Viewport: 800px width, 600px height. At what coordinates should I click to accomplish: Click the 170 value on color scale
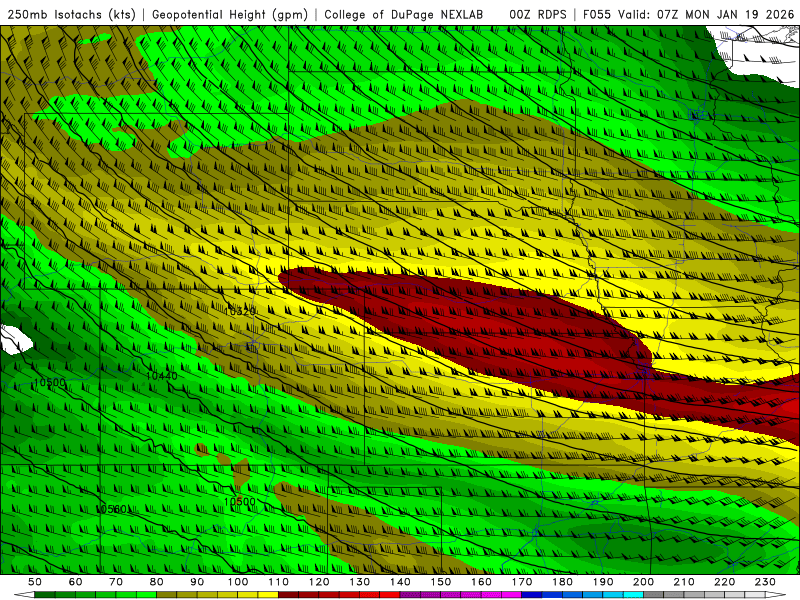[x=522, y=582]
